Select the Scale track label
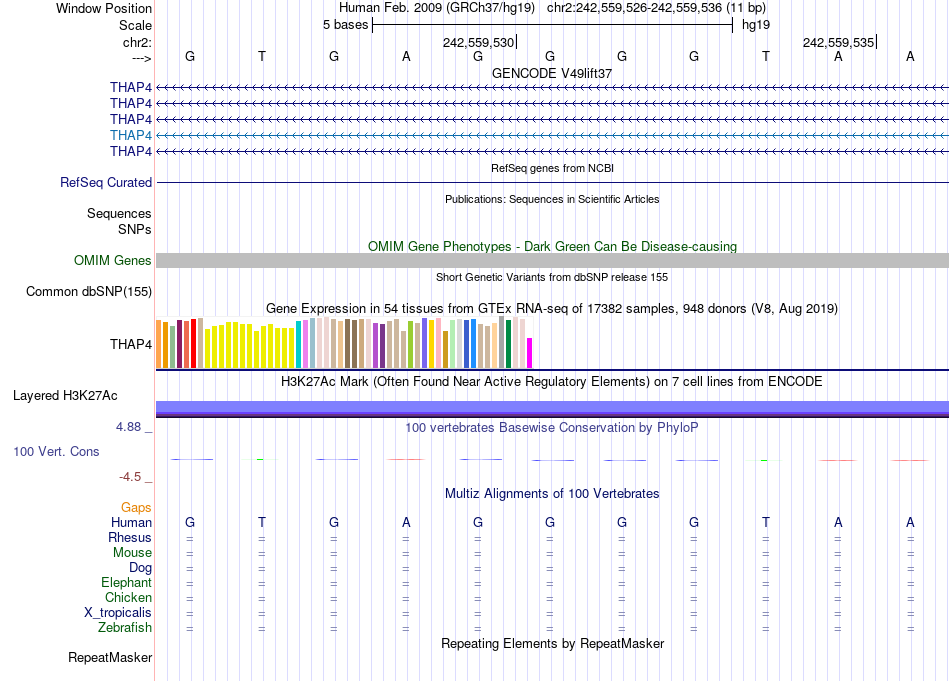 coord(135,25)
